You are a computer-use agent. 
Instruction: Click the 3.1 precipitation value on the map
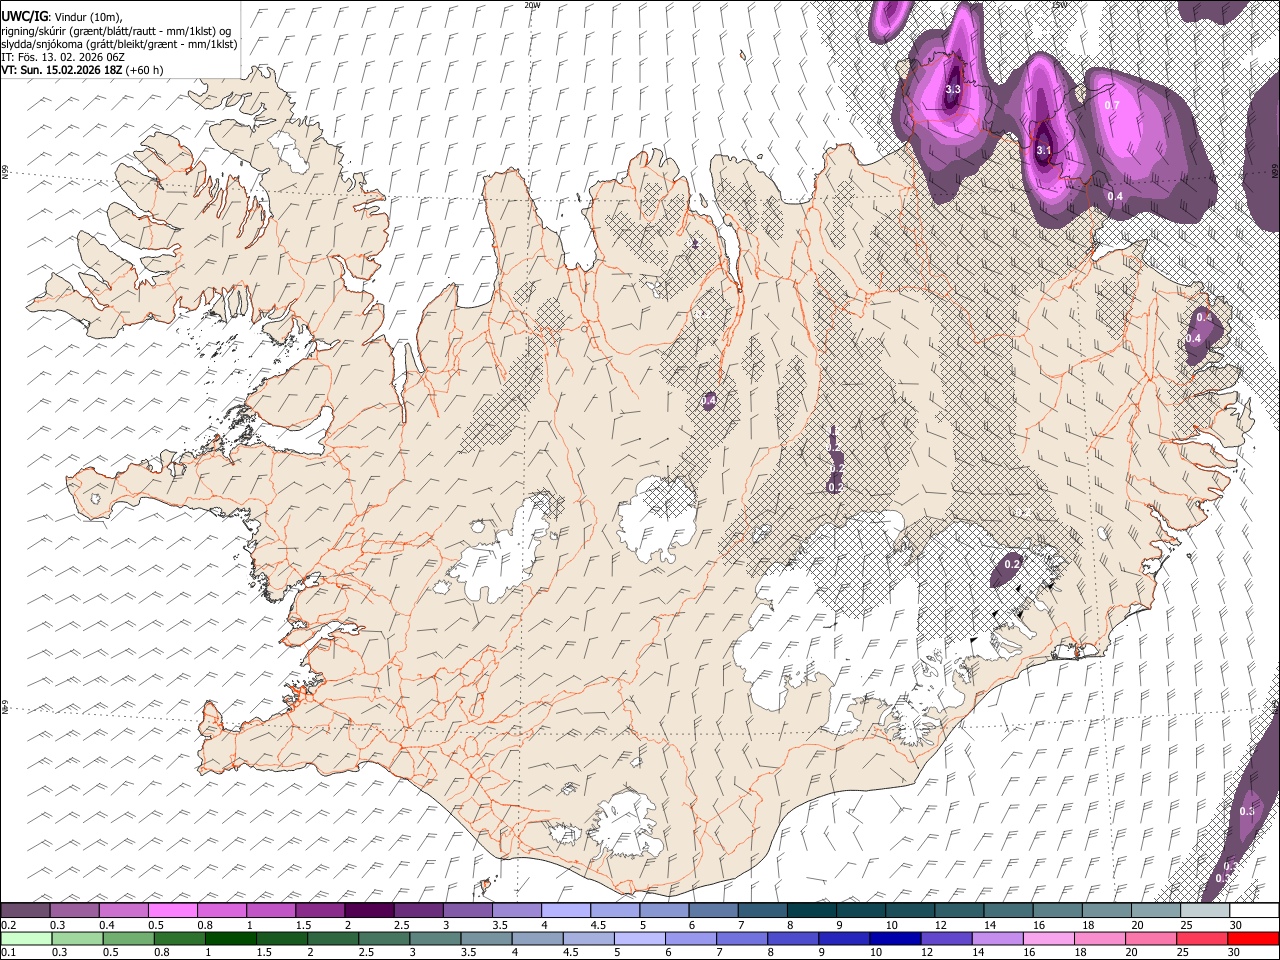[1044, 150]
